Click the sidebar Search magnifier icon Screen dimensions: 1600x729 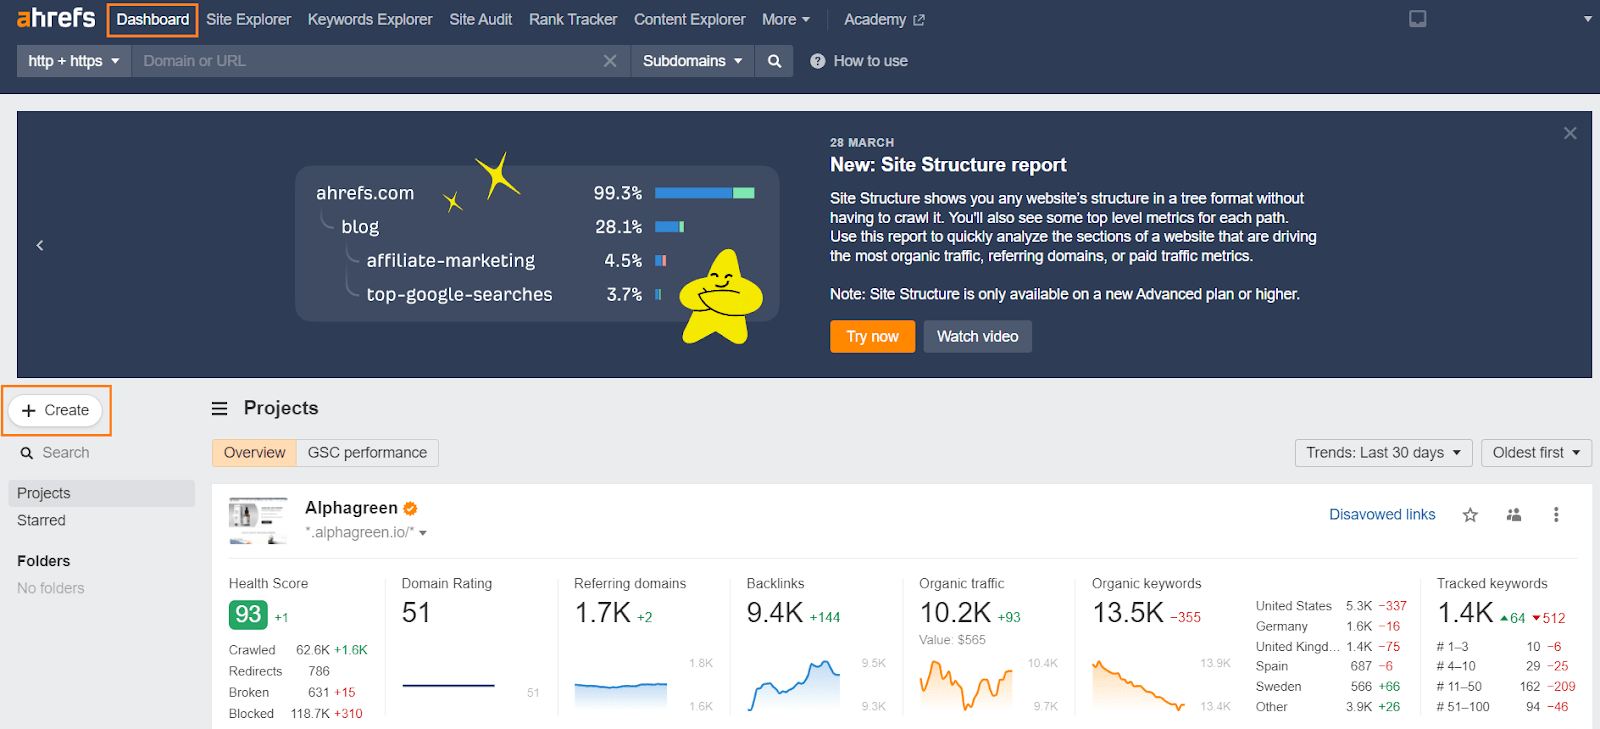tap(27, 453)
